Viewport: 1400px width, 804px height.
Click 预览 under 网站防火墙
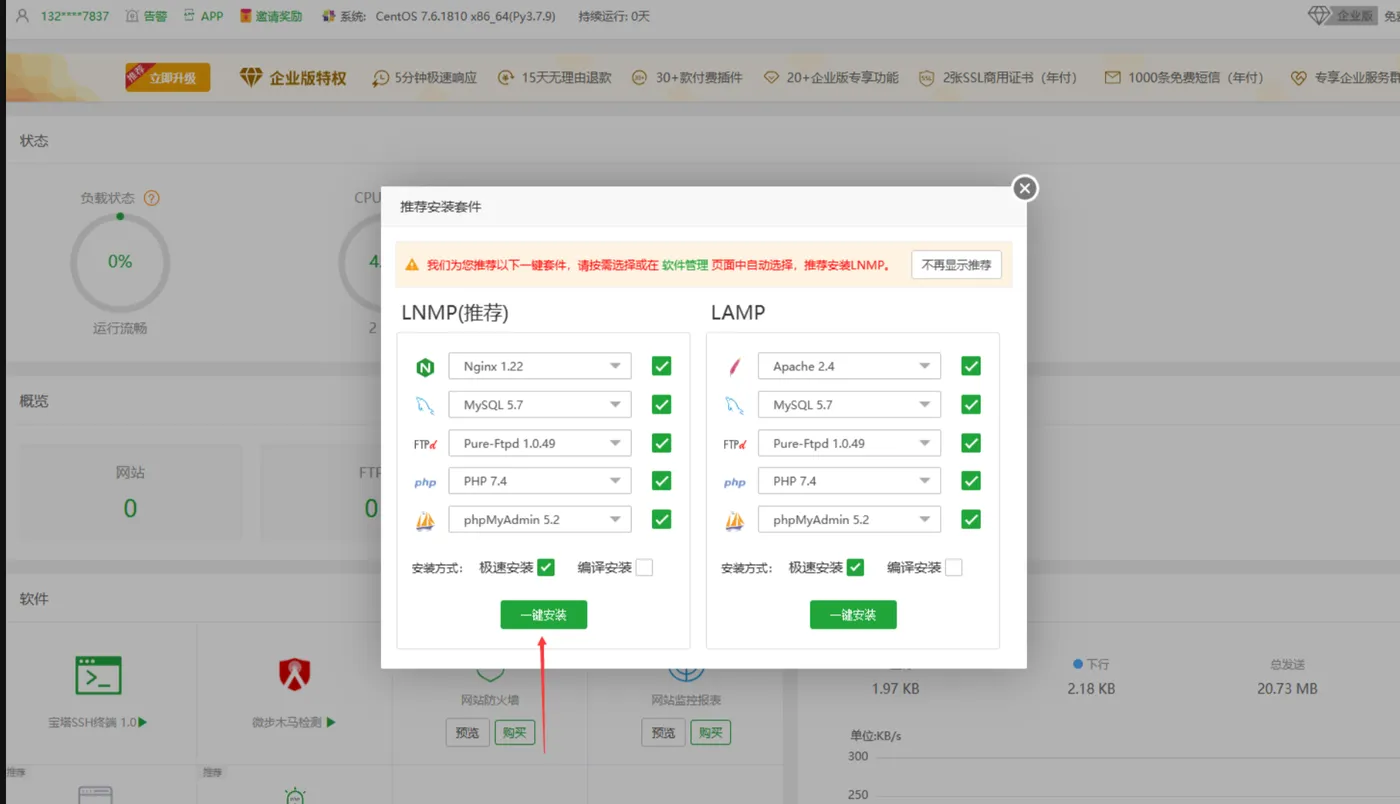point(467,733)
